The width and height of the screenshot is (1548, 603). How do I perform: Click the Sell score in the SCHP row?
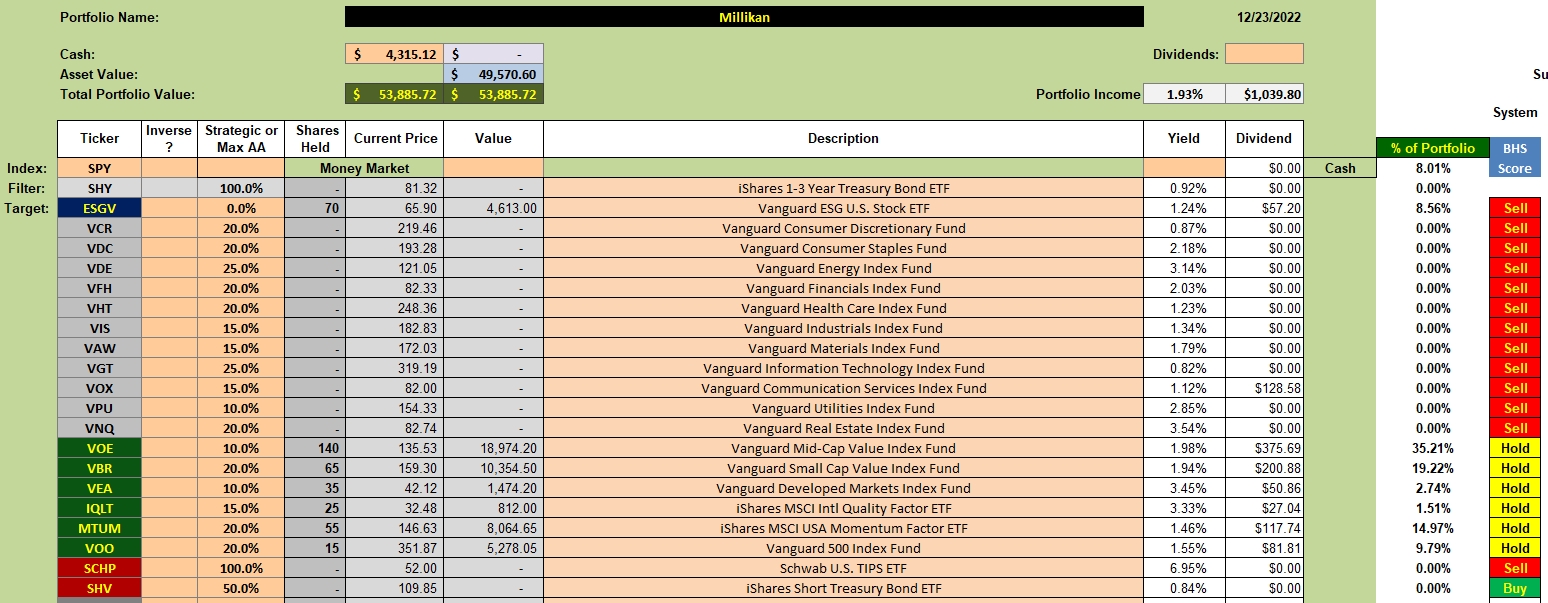[1515, 568]
